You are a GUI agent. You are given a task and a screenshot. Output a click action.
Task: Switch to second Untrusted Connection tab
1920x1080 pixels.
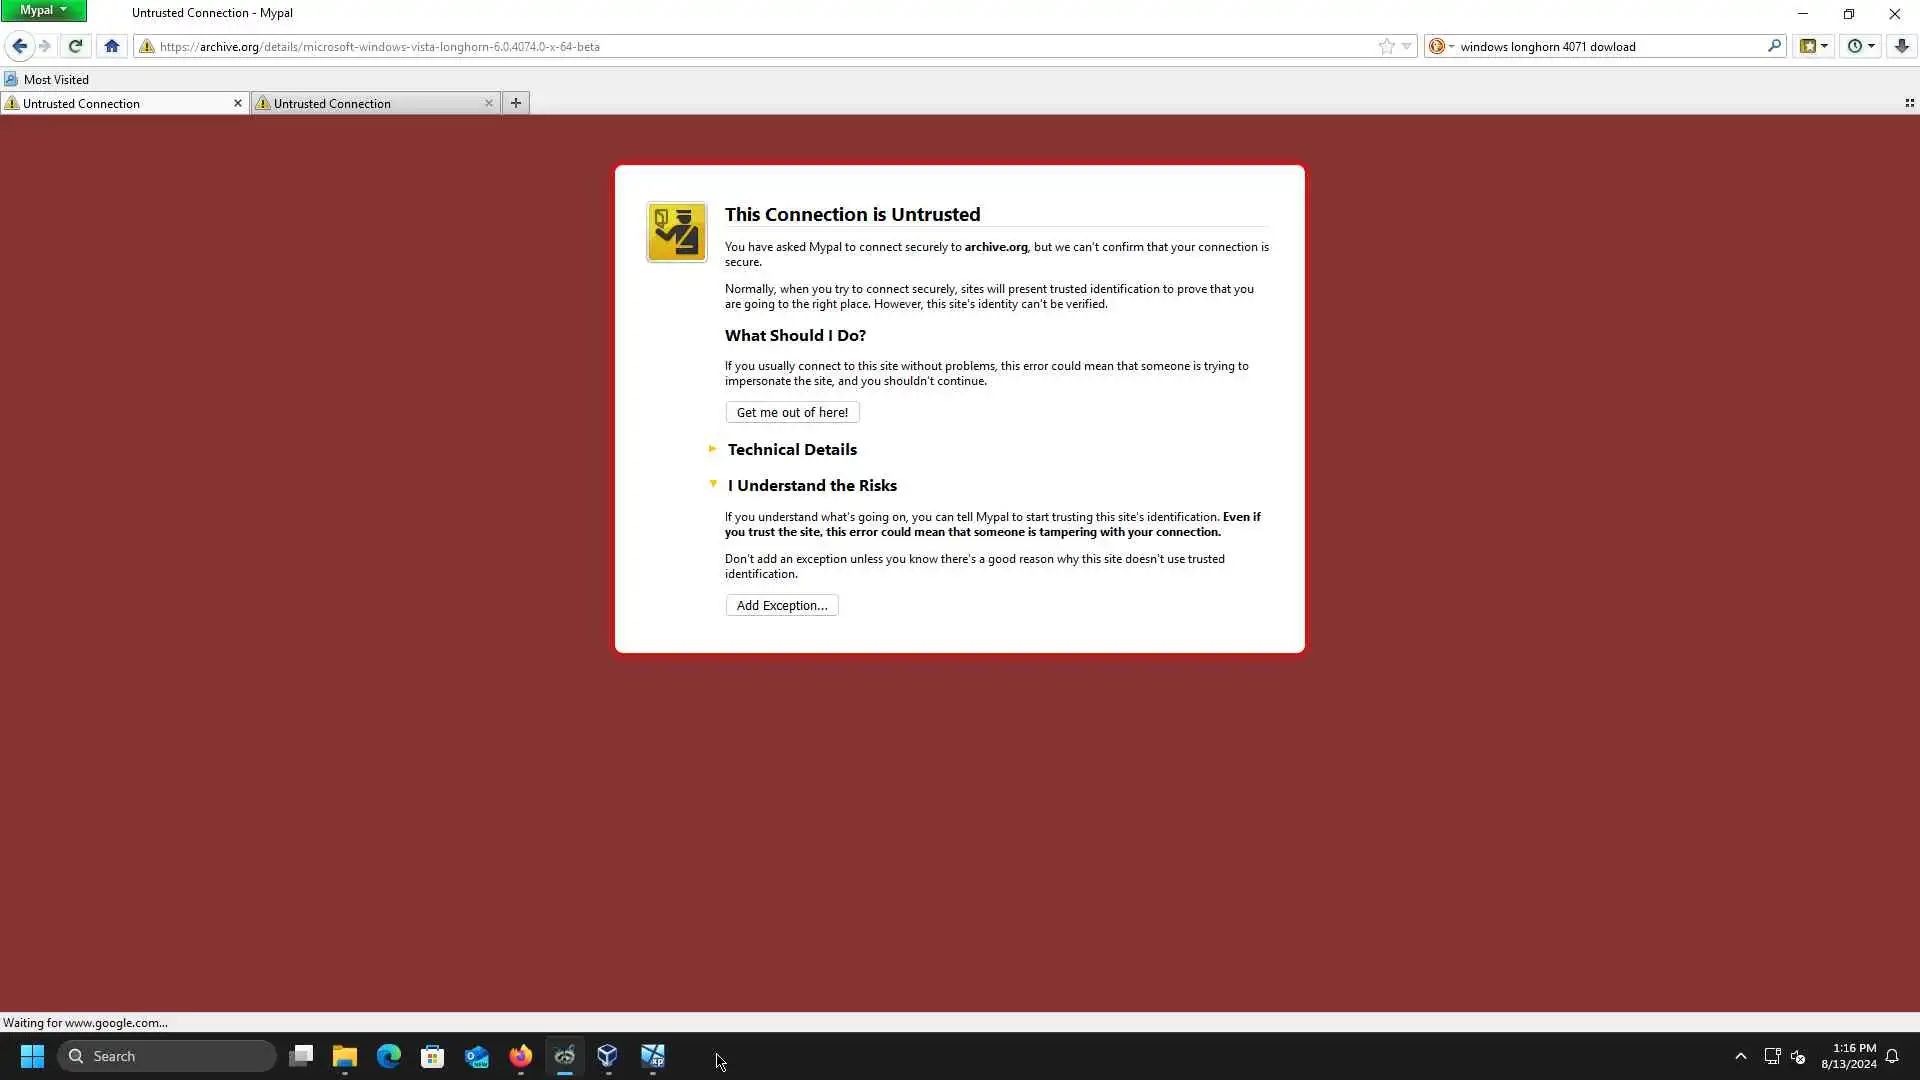pyautogui.click(x=370, y=103)
